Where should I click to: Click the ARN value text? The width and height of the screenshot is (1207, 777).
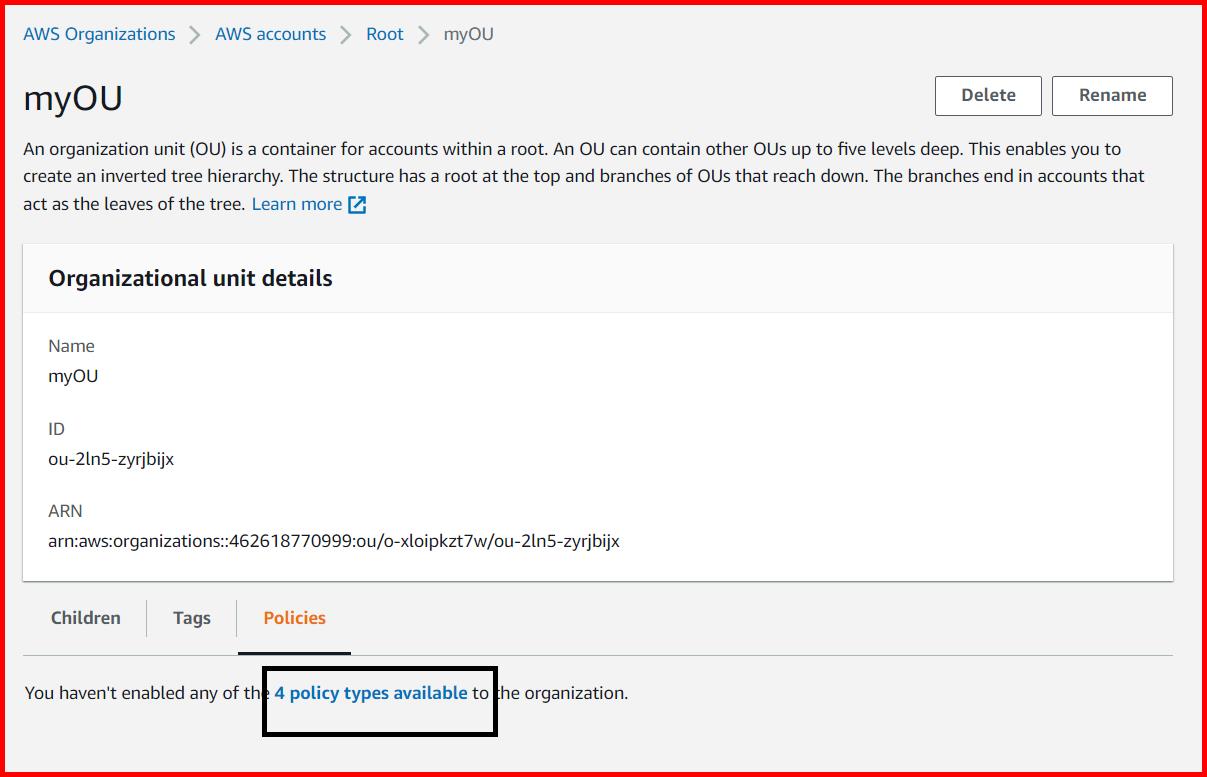point(334,541)
